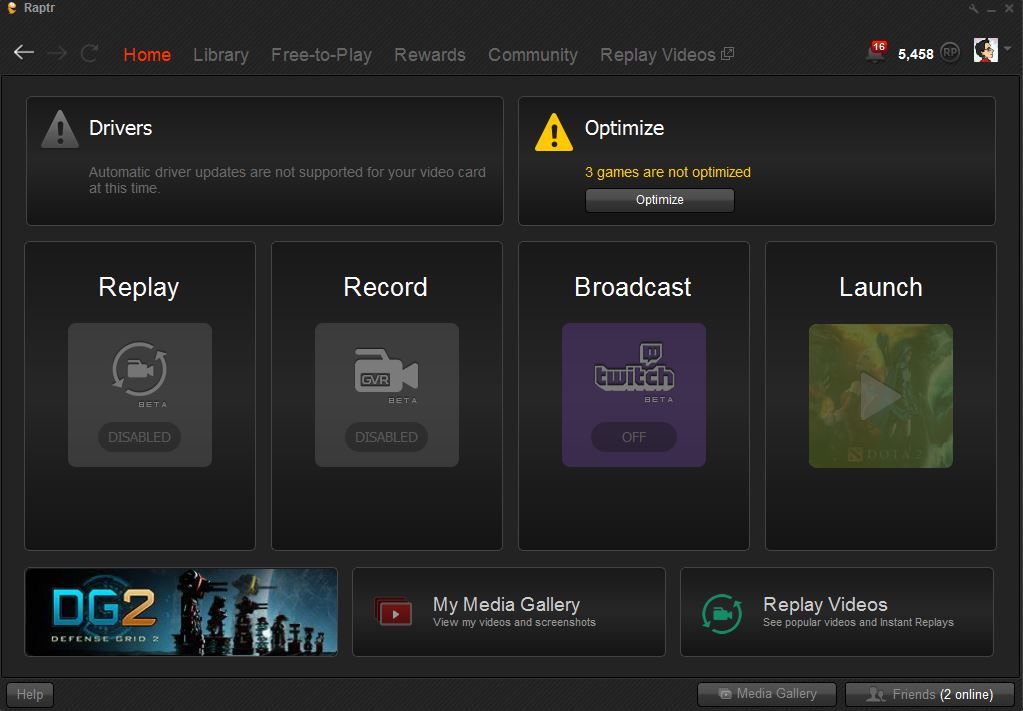
Task: Open the Free-to-Play tab
Action: click(322, 55)
